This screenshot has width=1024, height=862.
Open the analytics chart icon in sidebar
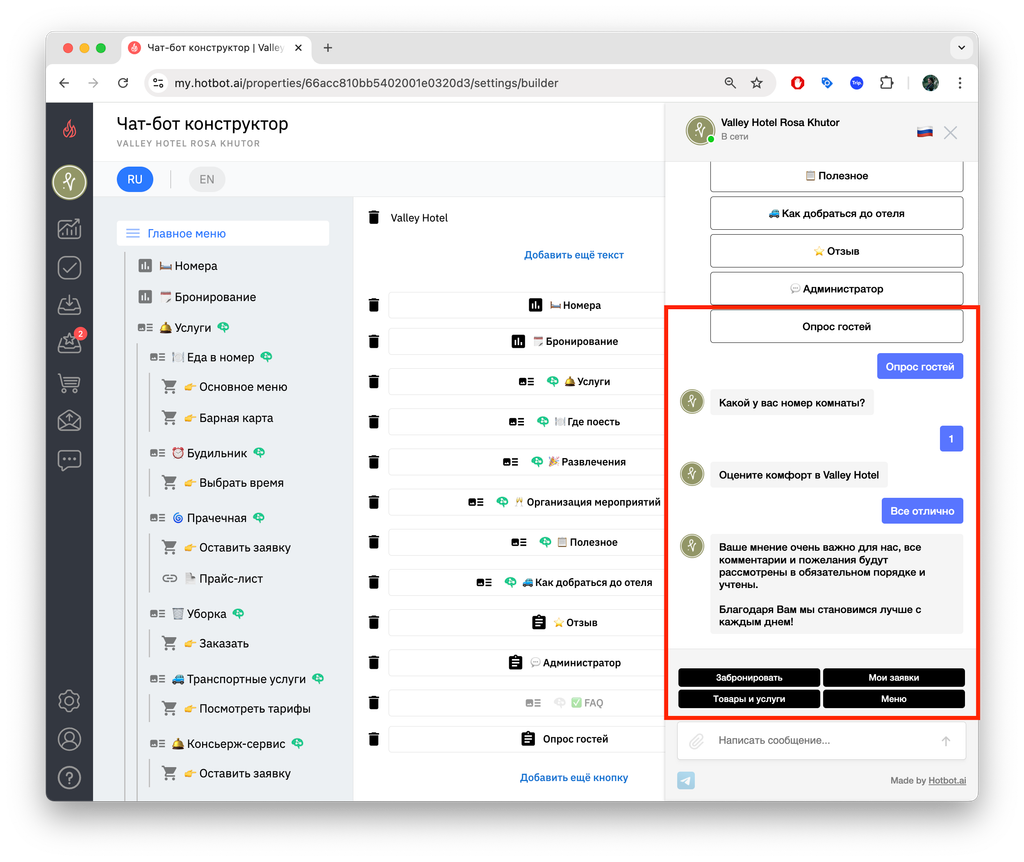(x=69, y=229)
